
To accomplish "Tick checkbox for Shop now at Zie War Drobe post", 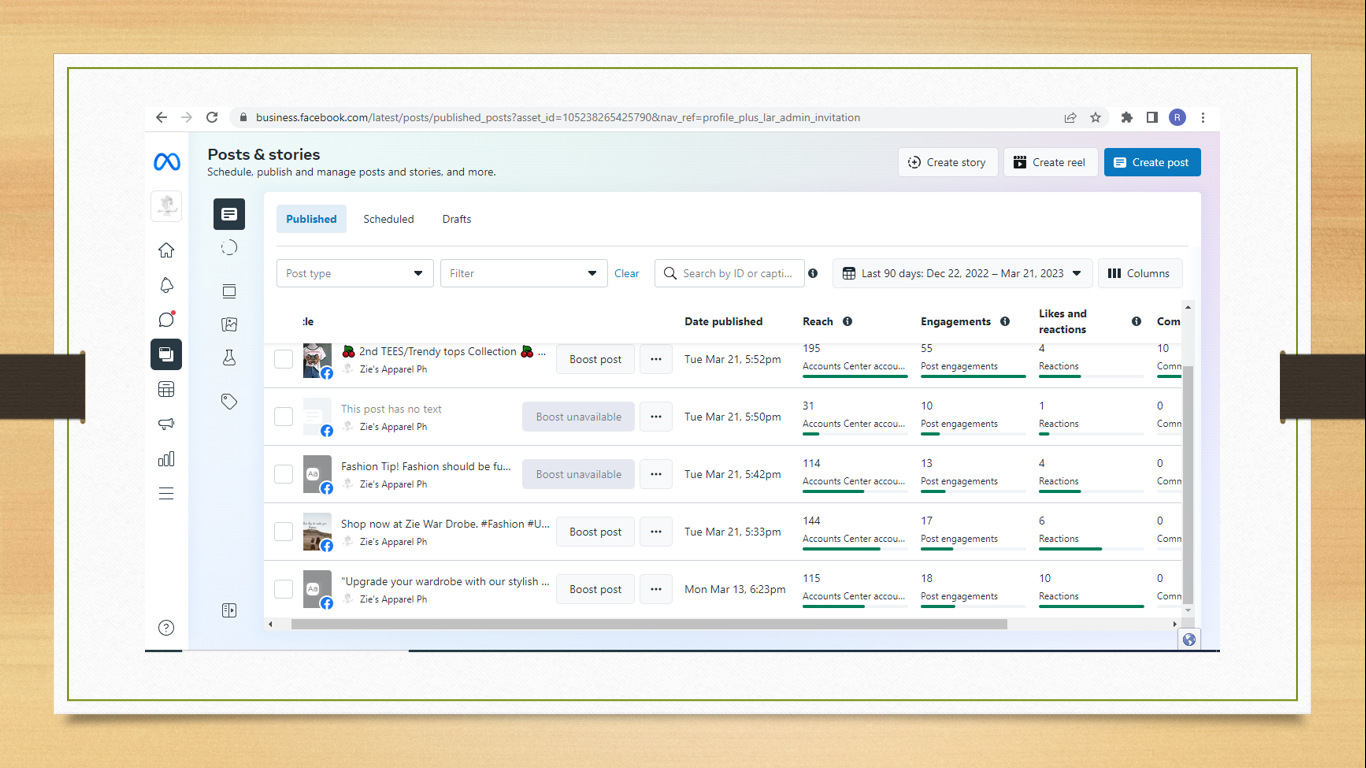I will click(284, 531).
